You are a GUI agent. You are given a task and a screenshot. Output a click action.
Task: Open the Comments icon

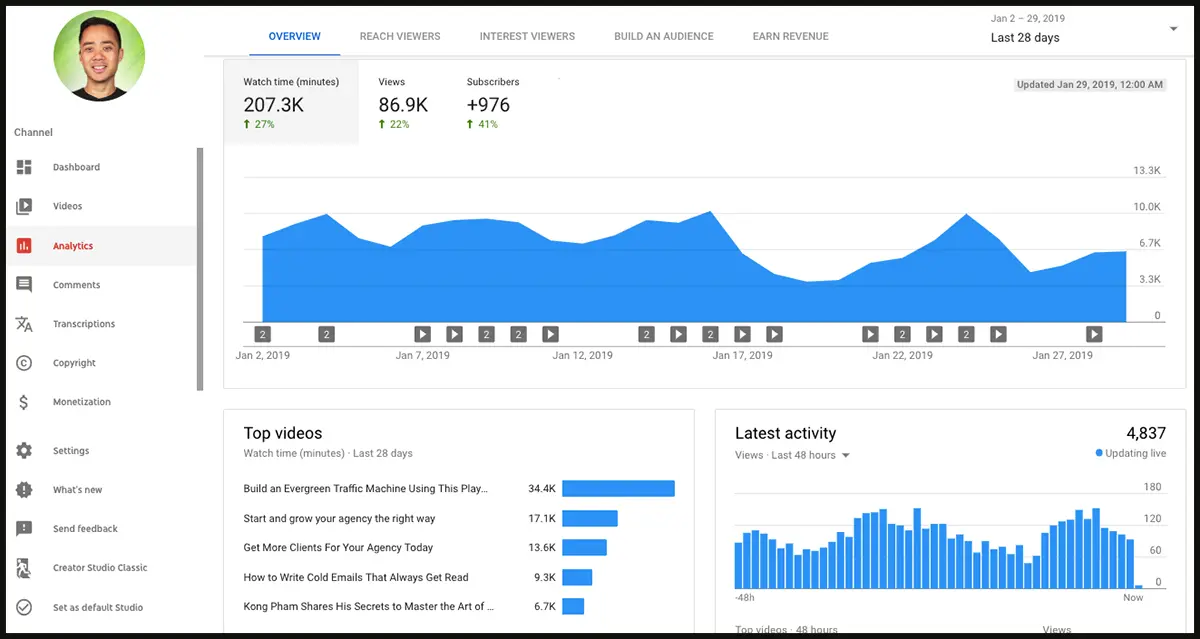click(x=24, y=285)
